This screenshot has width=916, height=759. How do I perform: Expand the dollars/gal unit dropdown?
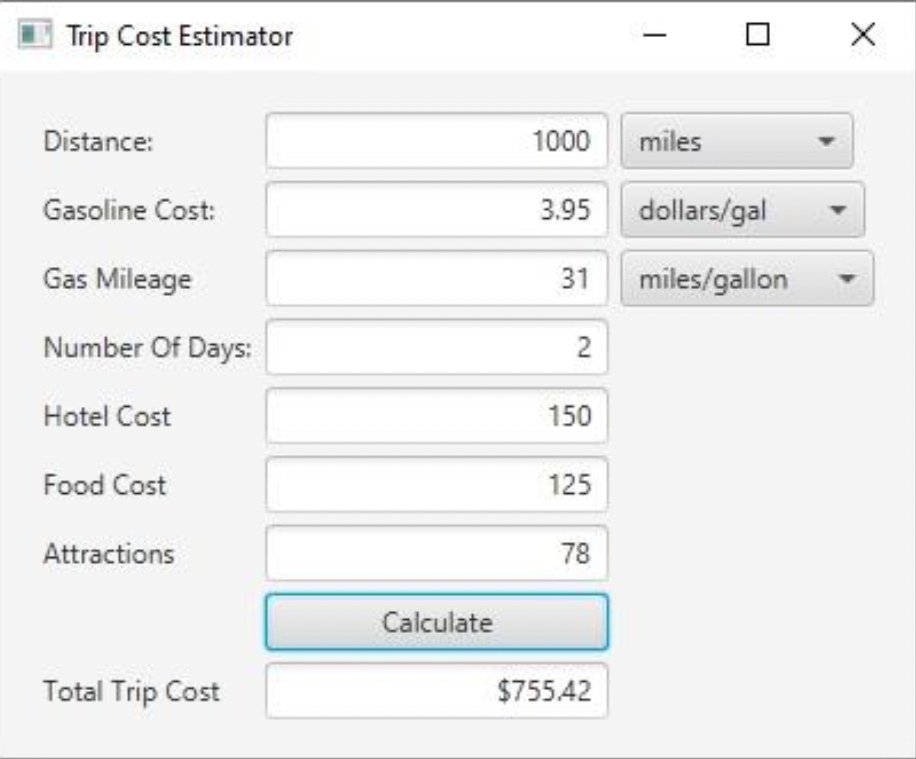tap(743, 210)
